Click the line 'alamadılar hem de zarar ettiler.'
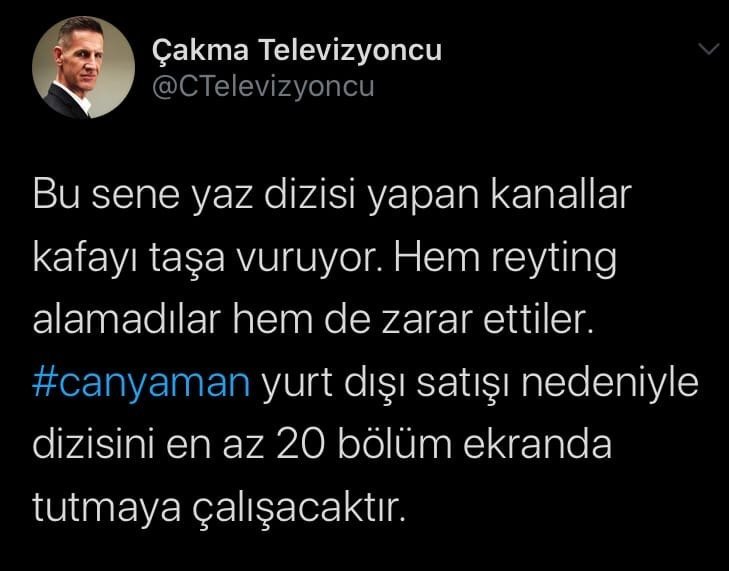 point(313,320)
